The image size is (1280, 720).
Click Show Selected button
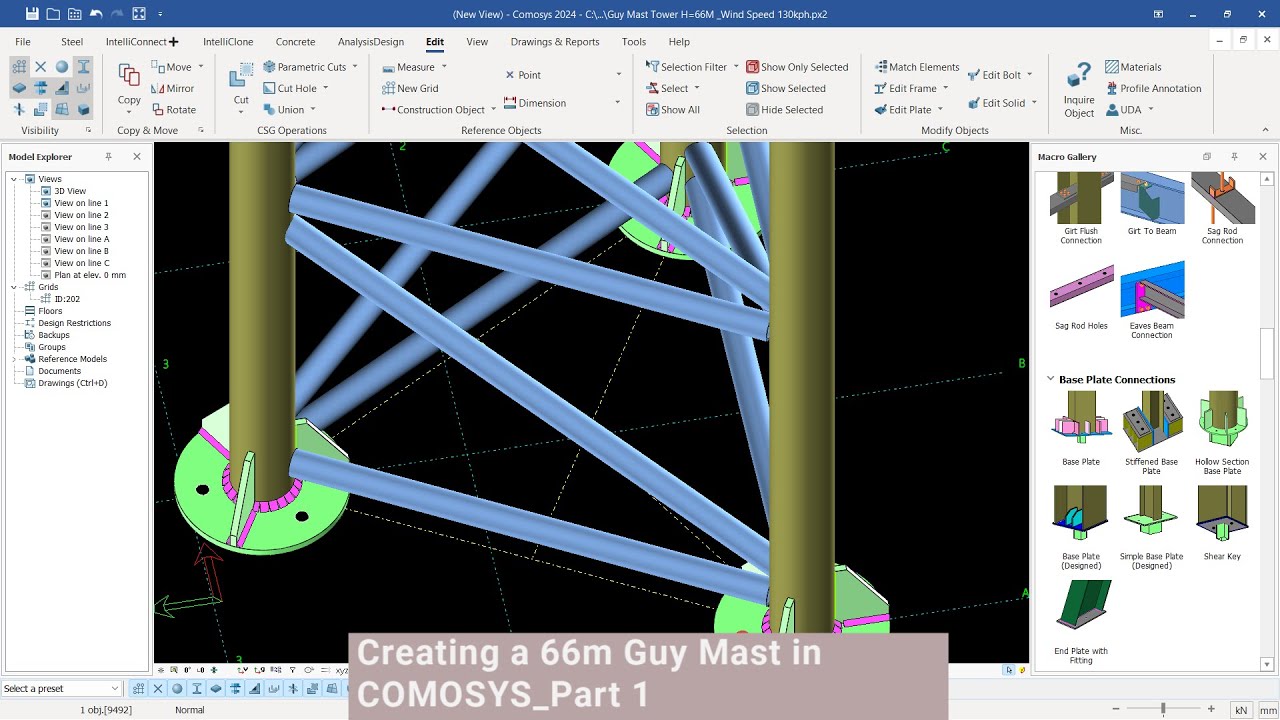click(x=786, y=88)
